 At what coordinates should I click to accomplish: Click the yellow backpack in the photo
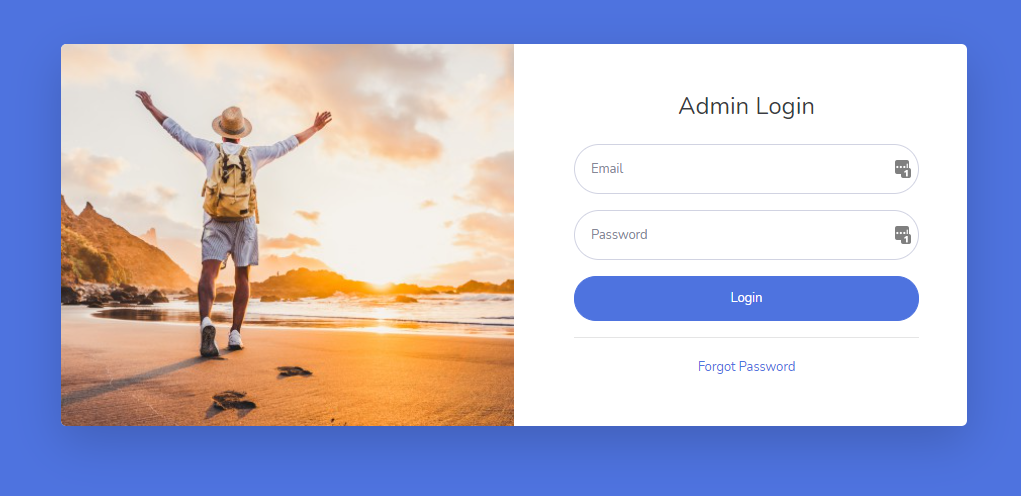click(230, 183)
